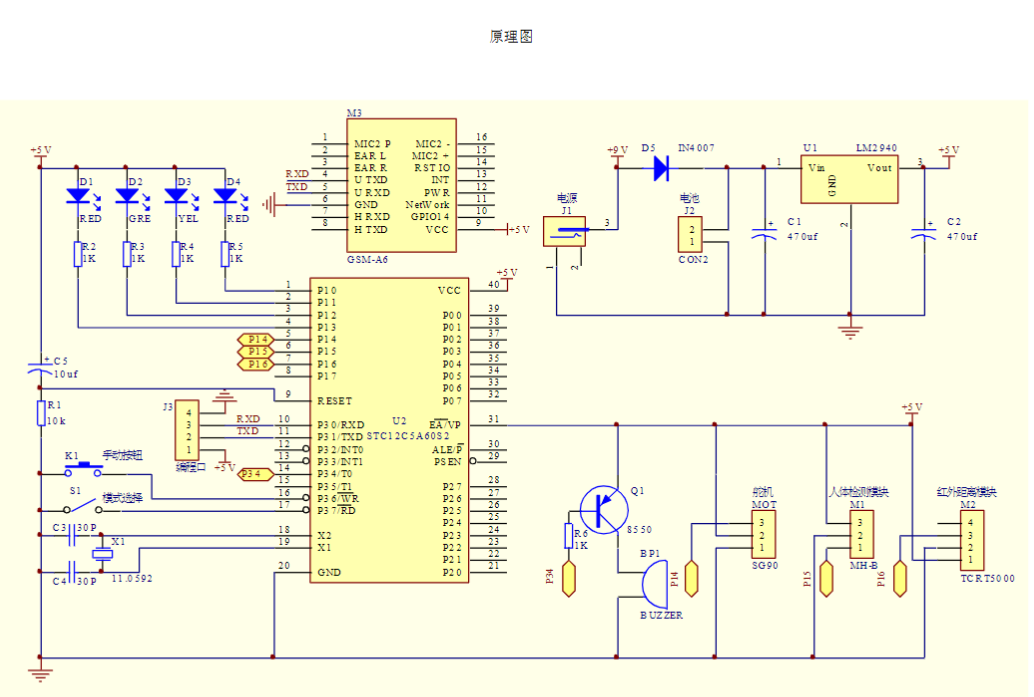
Task: Click the 原理图 title text
Action: pos(511,37)
